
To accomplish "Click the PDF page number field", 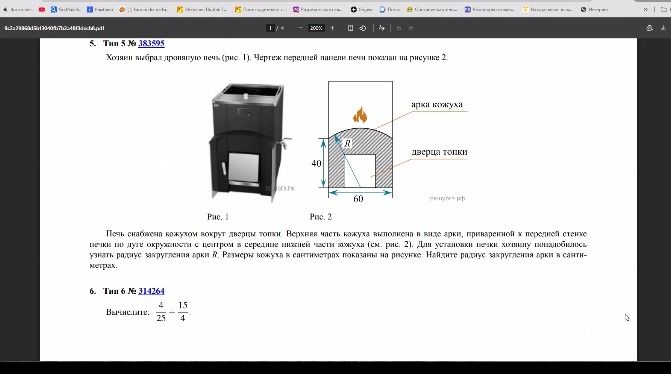I will click(270, 28).
